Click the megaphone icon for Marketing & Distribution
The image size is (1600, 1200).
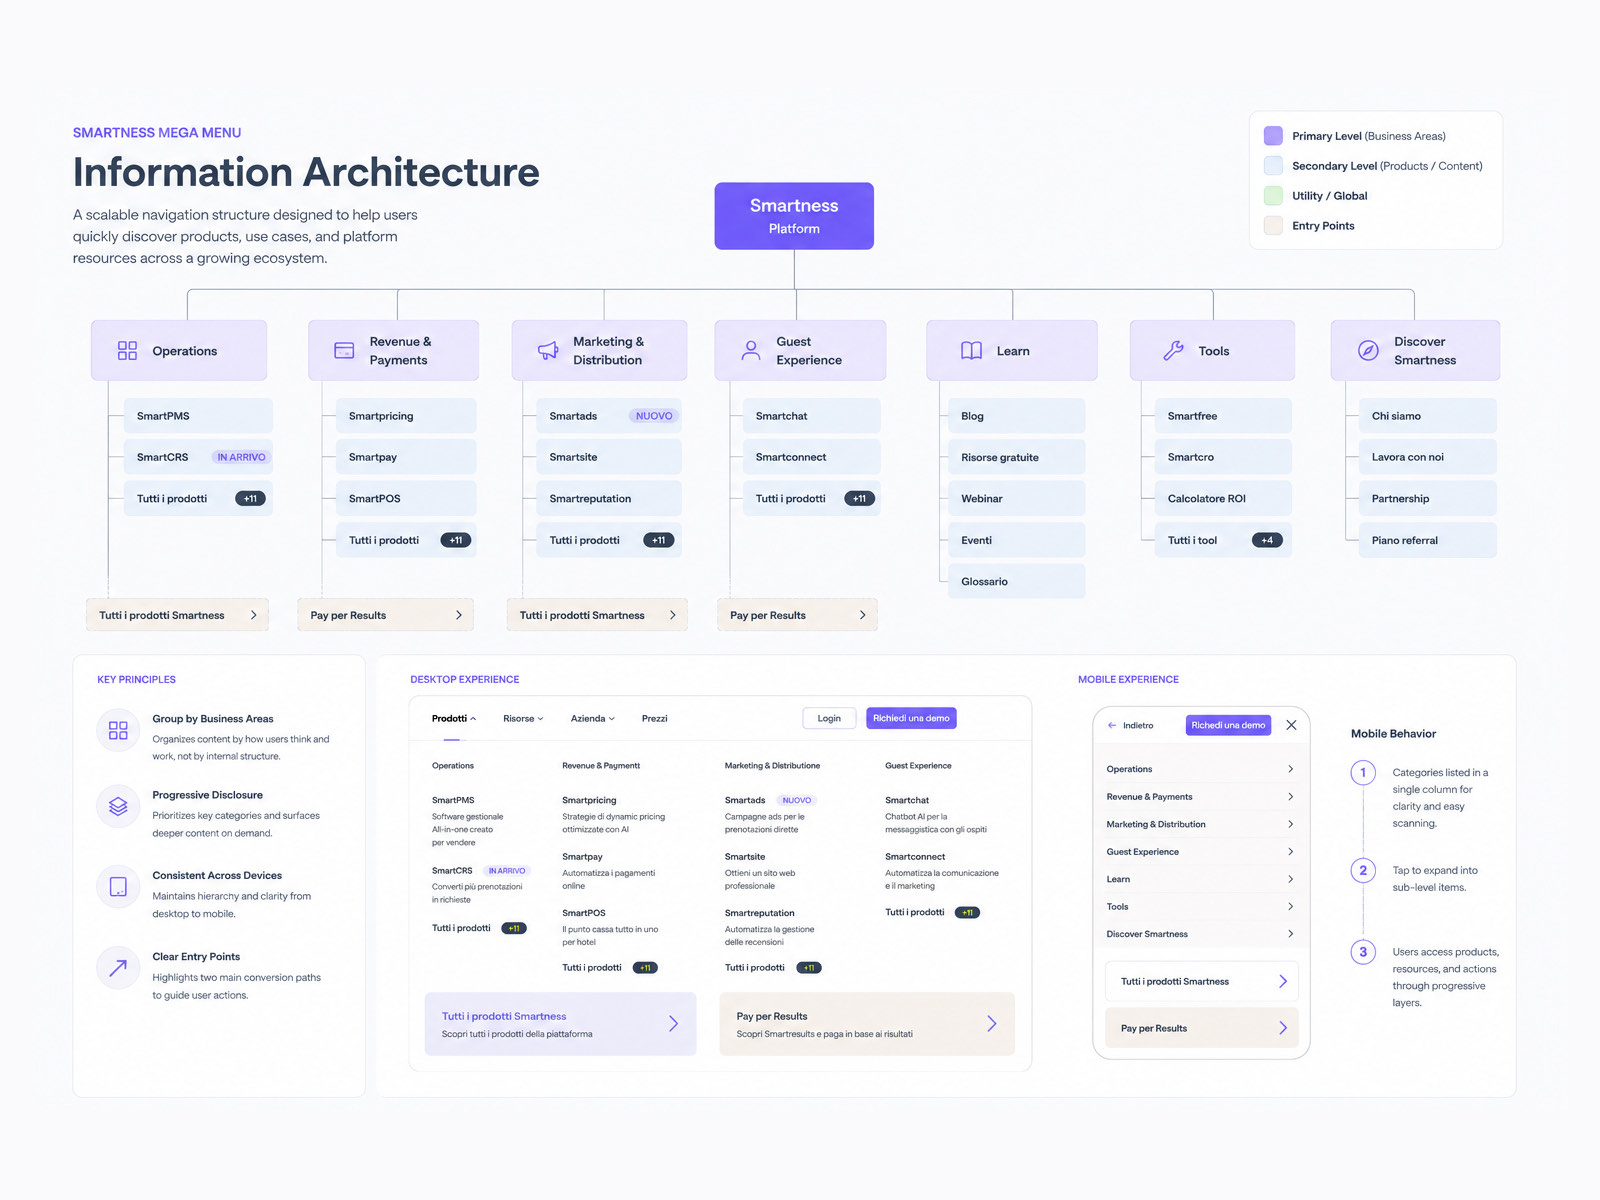coord(548,351)
